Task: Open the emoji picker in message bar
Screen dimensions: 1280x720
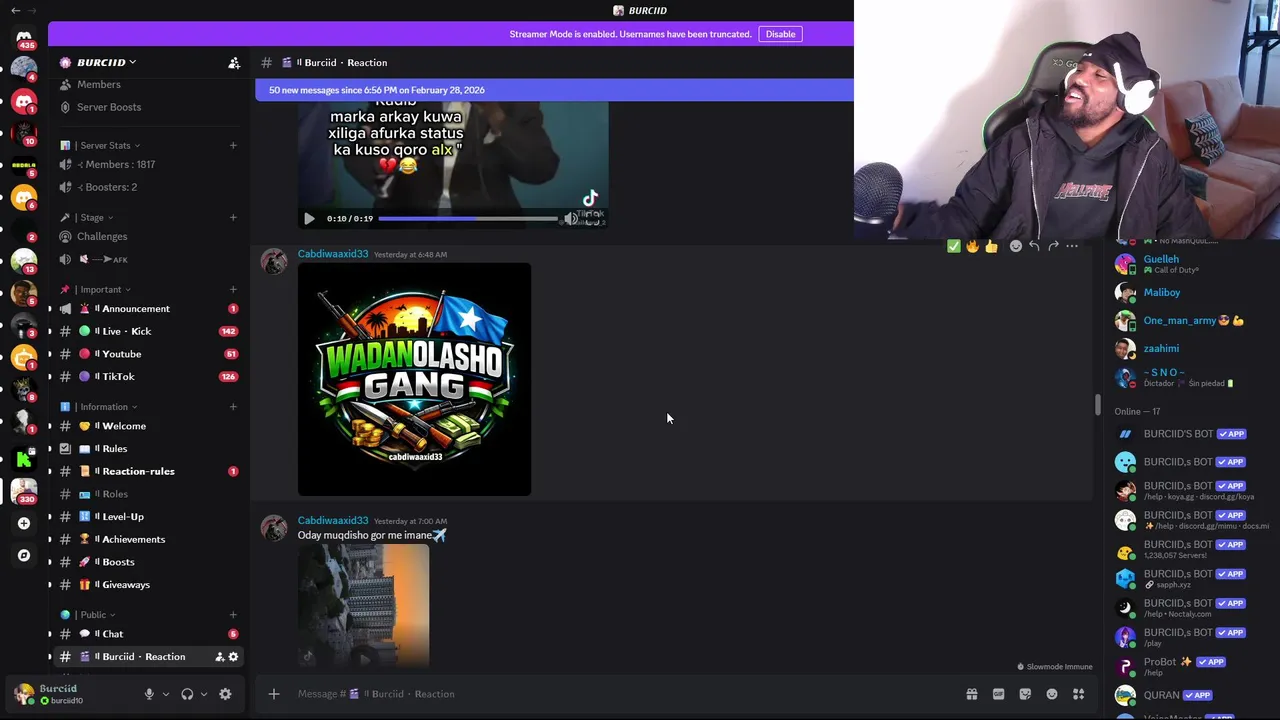Action: [x=1052, y=694]
